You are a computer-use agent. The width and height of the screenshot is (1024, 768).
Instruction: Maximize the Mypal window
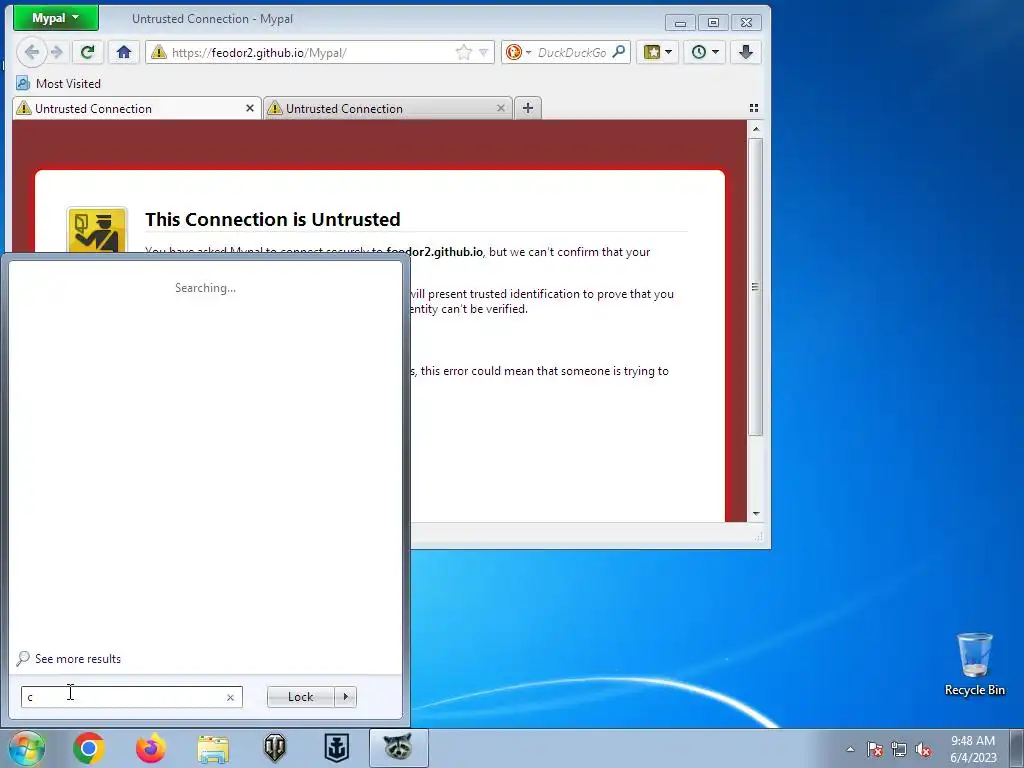coord(713,23)
